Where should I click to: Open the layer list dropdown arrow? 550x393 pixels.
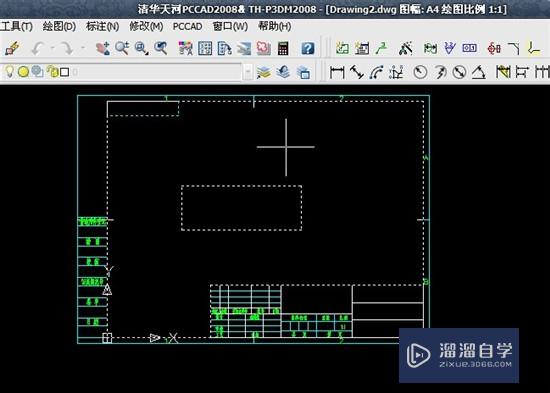[248, 72]
